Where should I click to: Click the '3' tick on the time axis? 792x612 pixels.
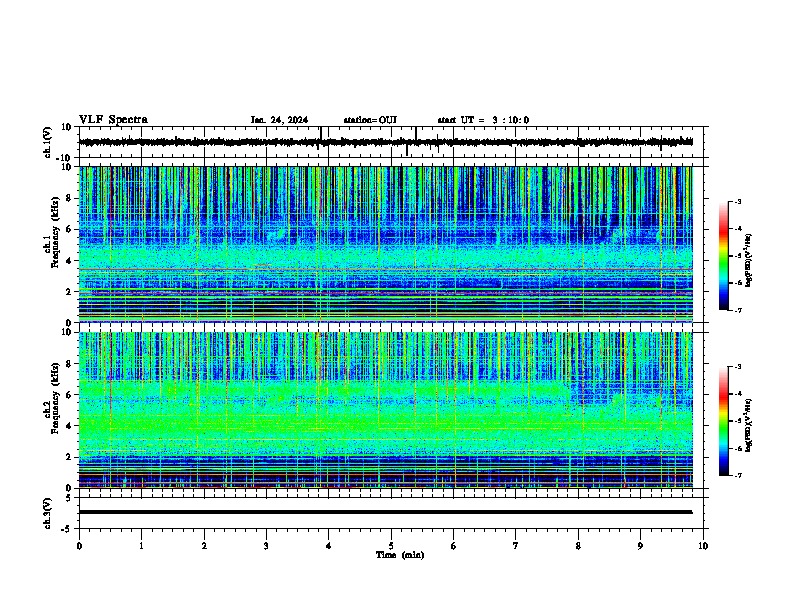tap(266, 546)
